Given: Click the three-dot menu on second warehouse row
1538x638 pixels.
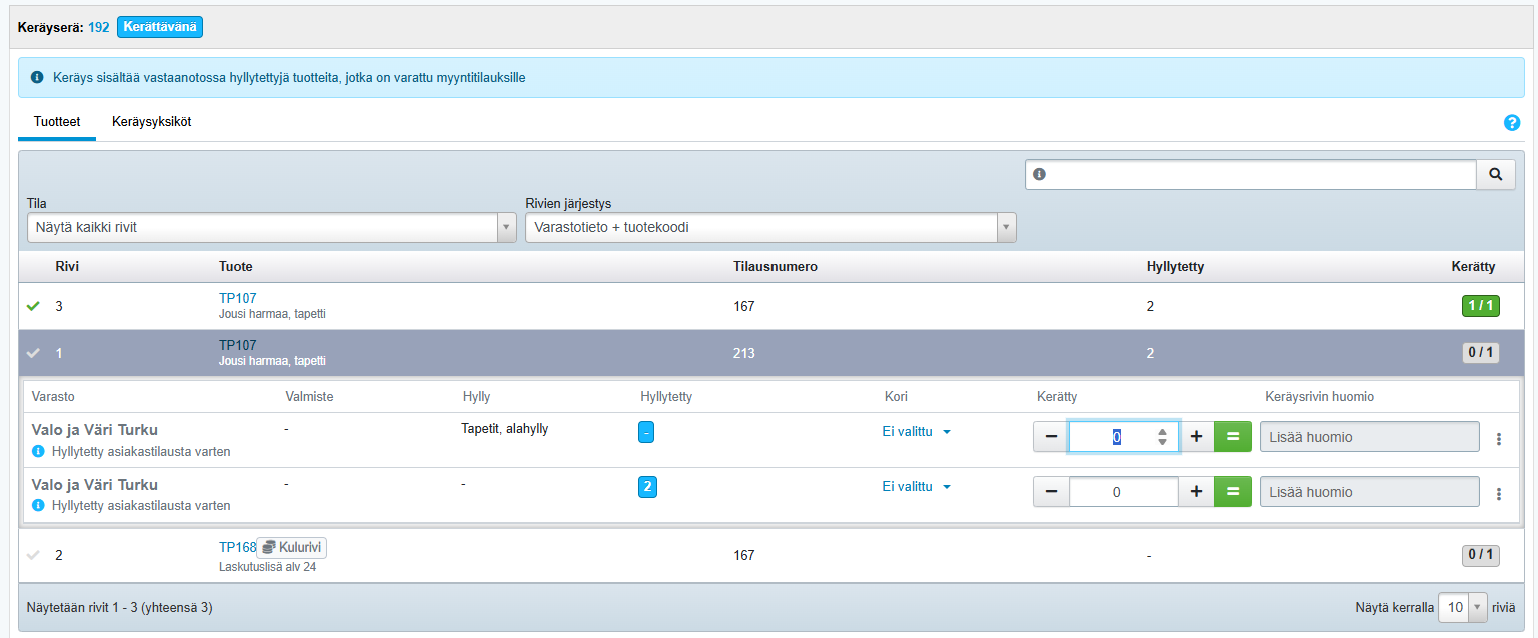Looking at the screenshot, I should (1498, 493).
